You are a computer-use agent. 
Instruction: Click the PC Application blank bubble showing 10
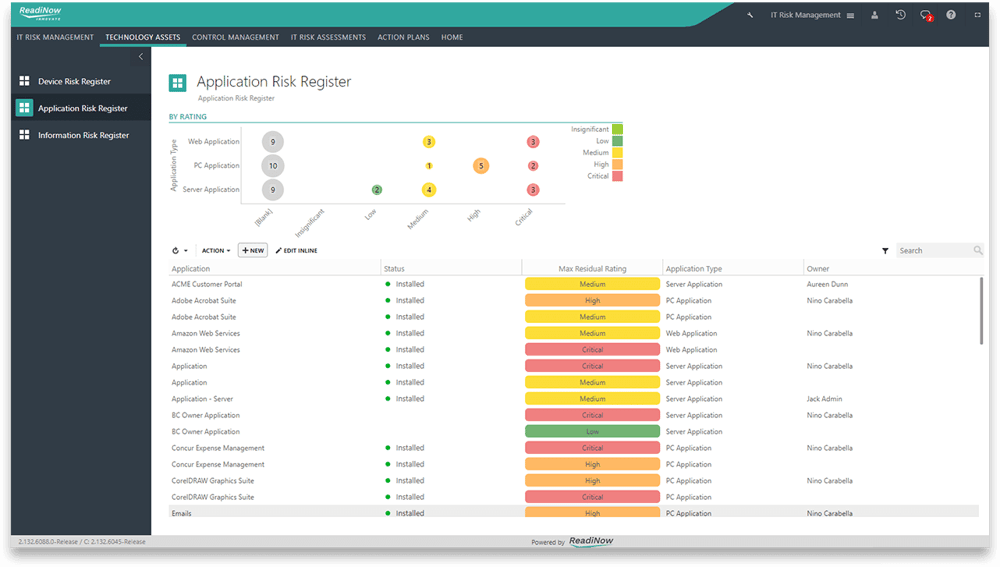(273, 166)
